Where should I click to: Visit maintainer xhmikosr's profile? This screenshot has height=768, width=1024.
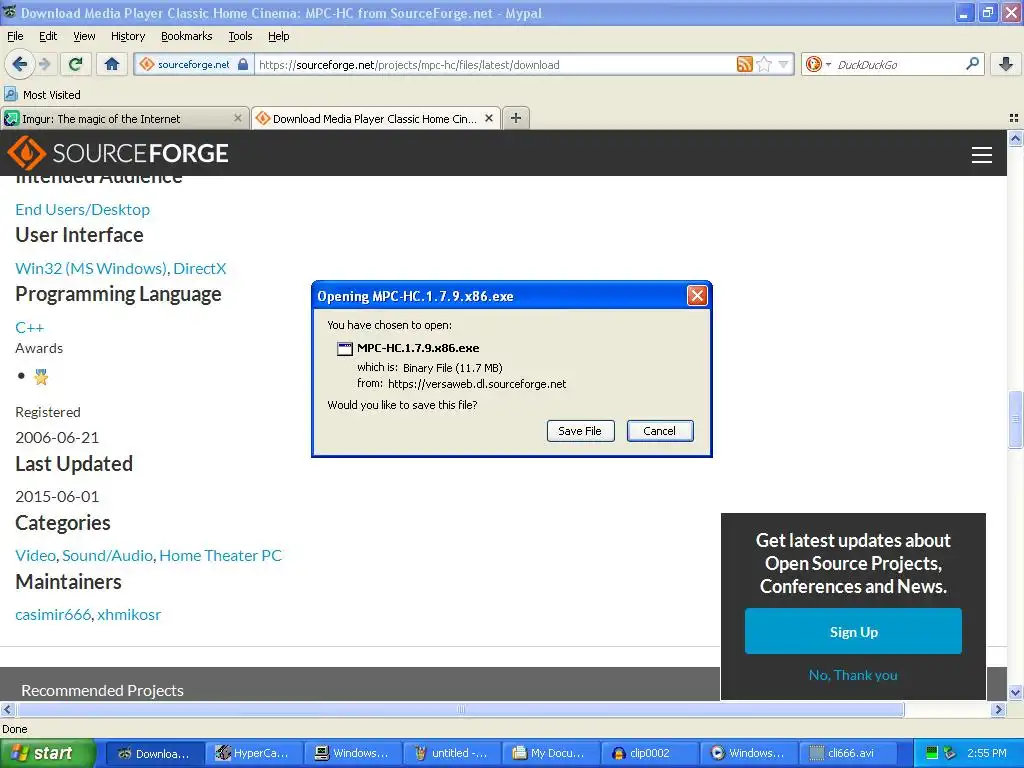129,615
